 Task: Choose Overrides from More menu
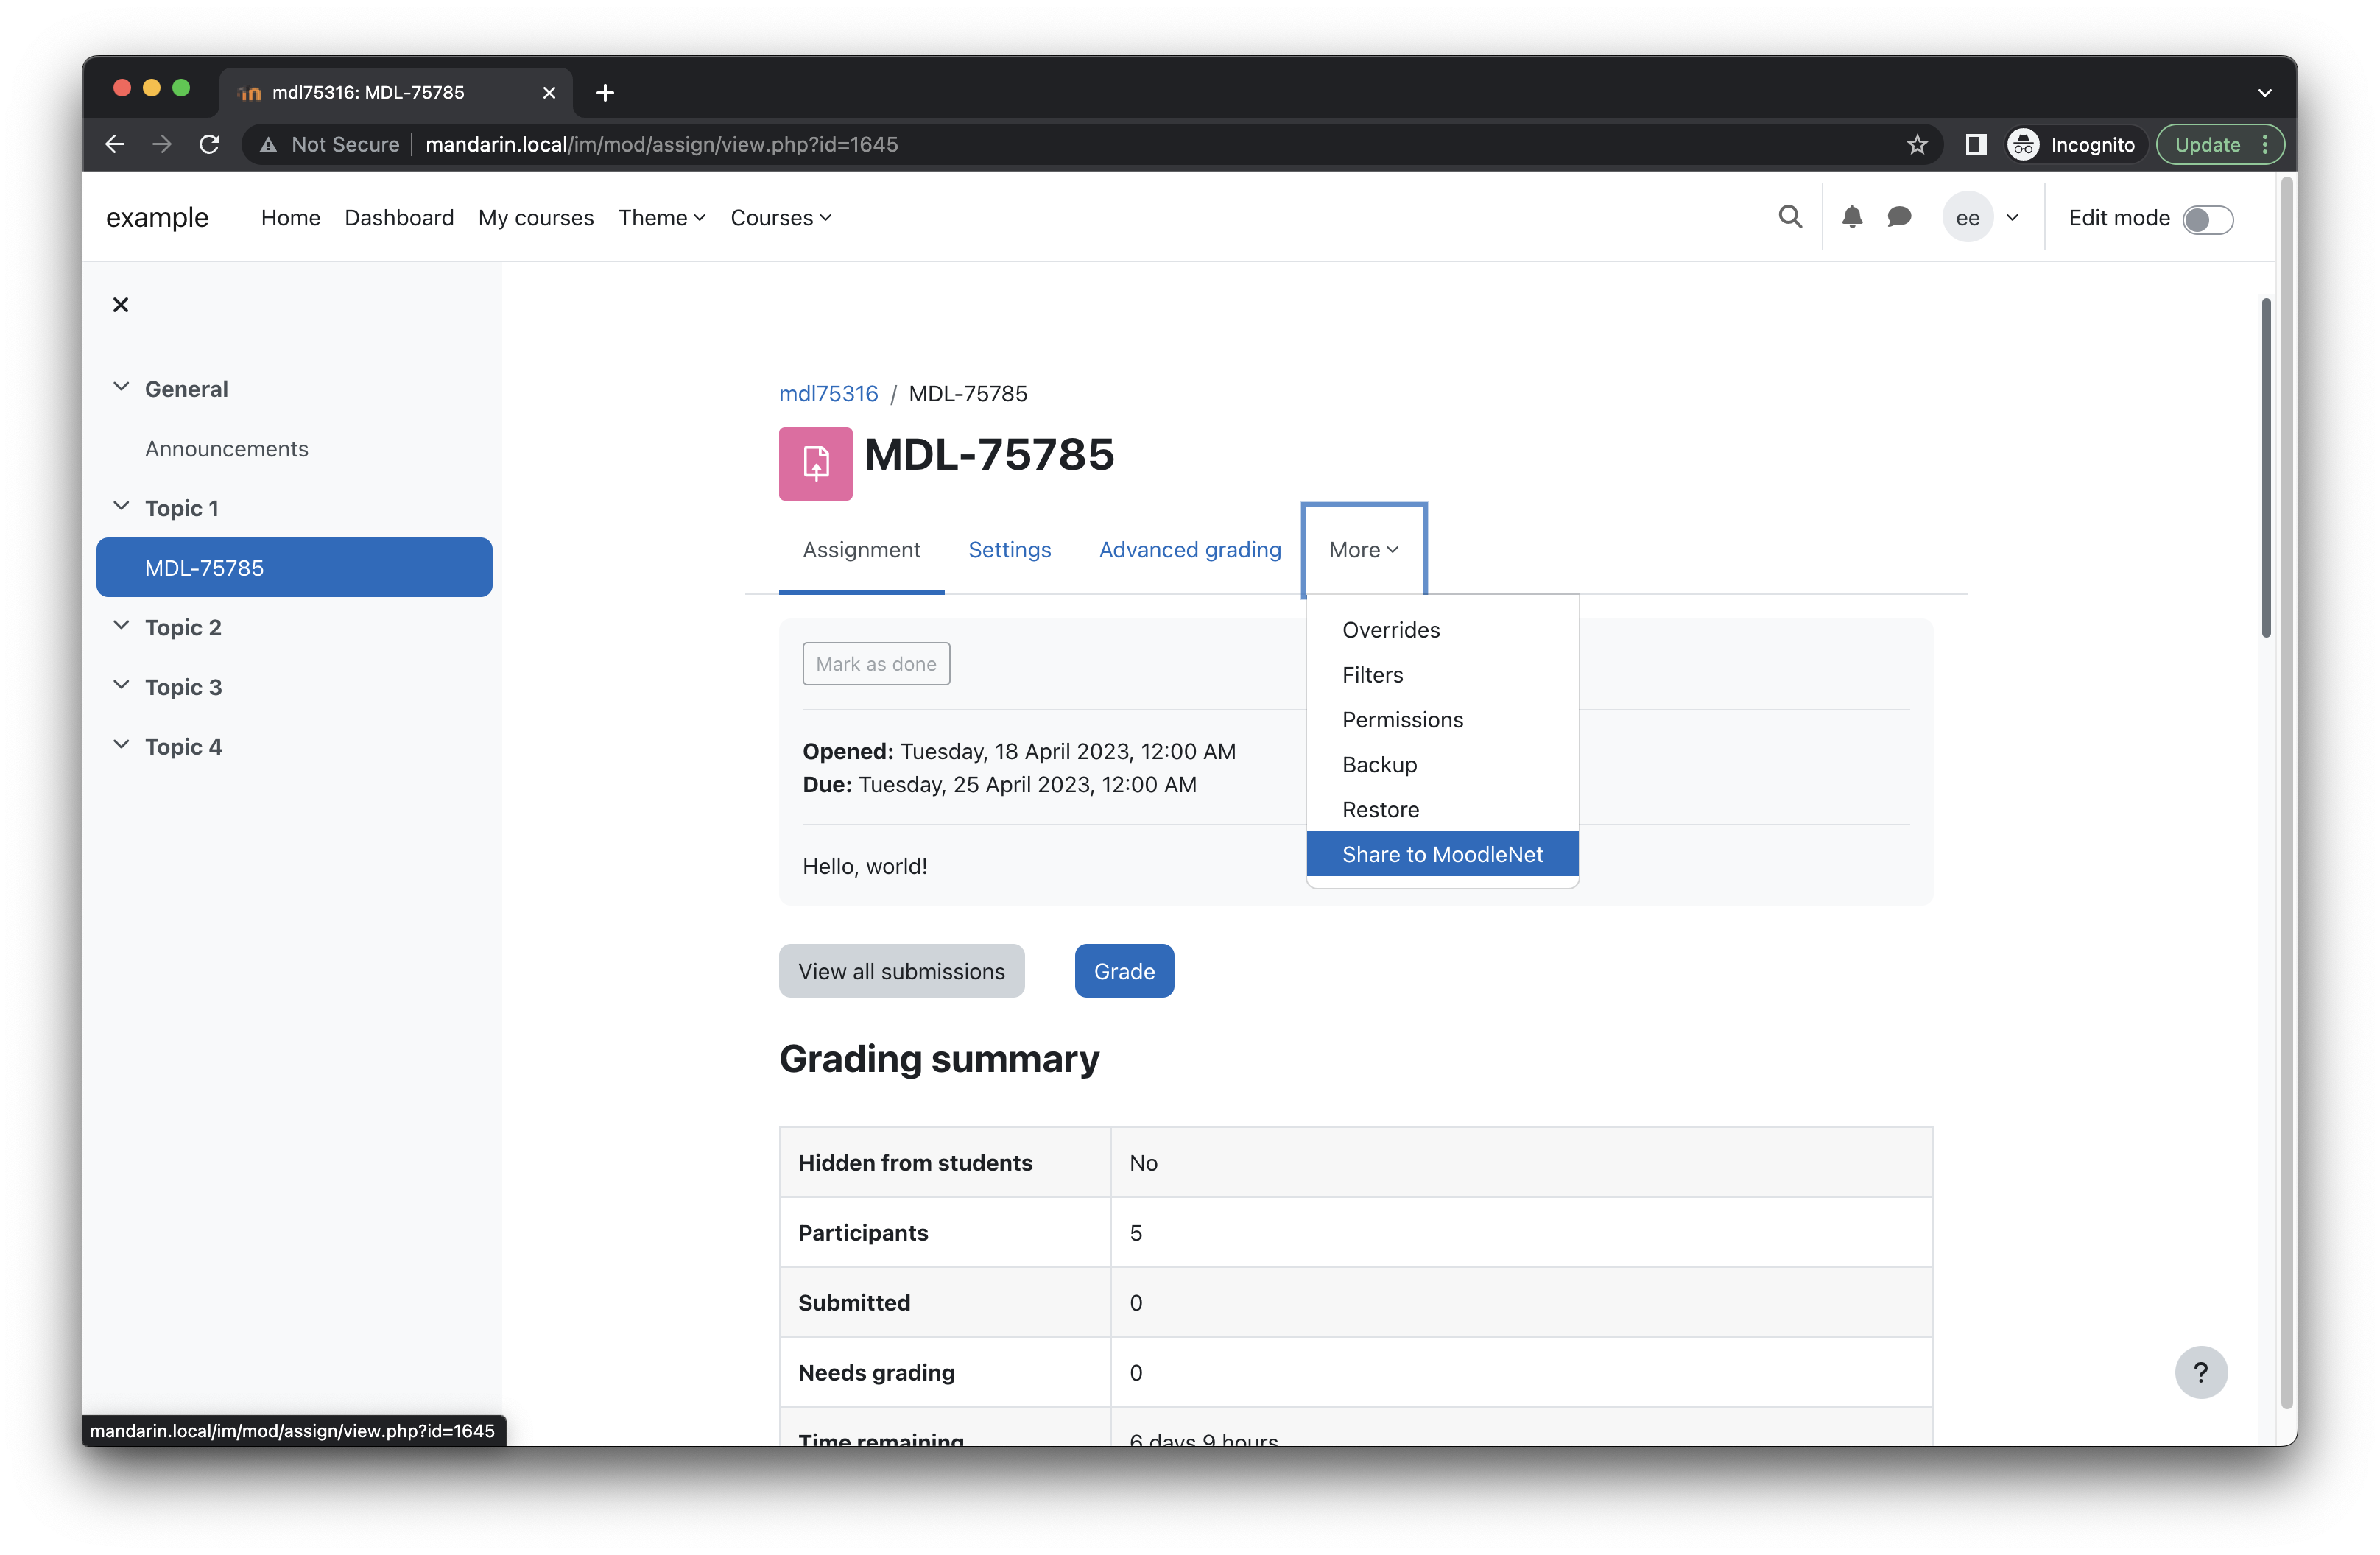click(1442, 630)
